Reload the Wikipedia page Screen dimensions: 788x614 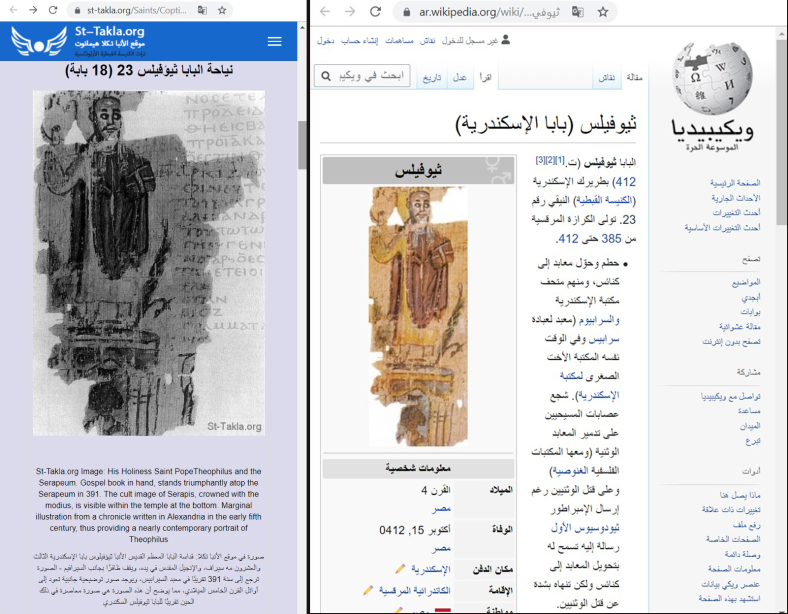(x=375, y=12)
